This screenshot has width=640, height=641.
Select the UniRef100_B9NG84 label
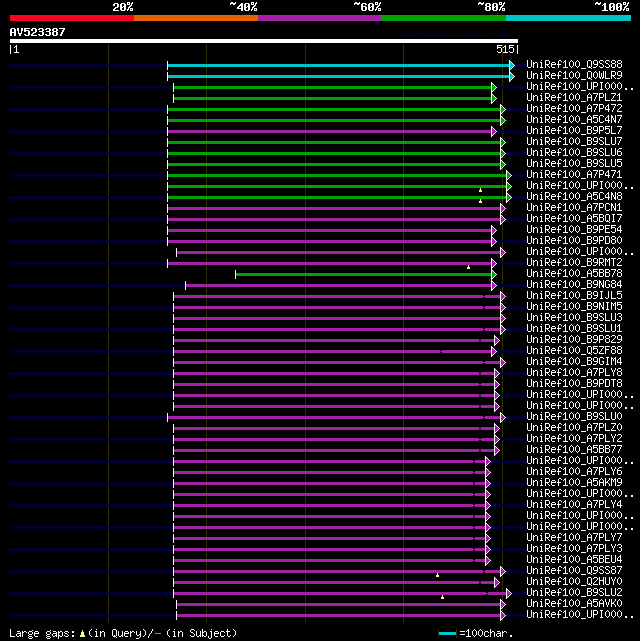point(574,285)
